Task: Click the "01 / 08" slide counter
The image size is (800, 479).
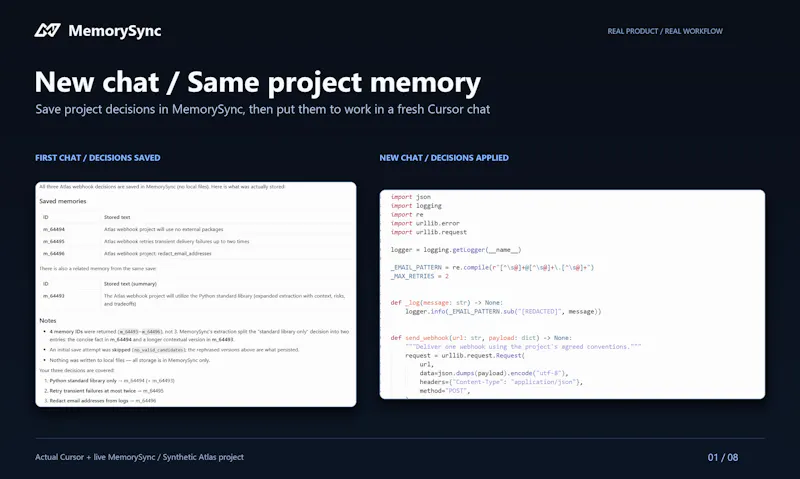Action: (x=722, y=458)
